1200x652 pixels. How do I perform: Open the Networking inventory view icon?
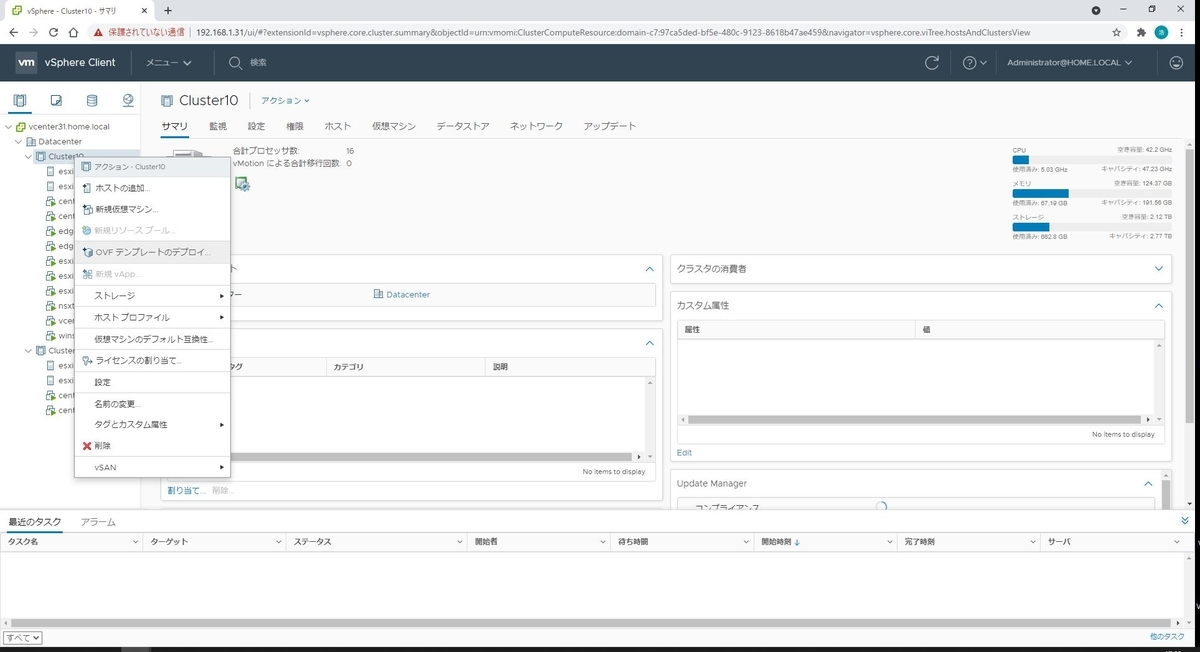128,100
